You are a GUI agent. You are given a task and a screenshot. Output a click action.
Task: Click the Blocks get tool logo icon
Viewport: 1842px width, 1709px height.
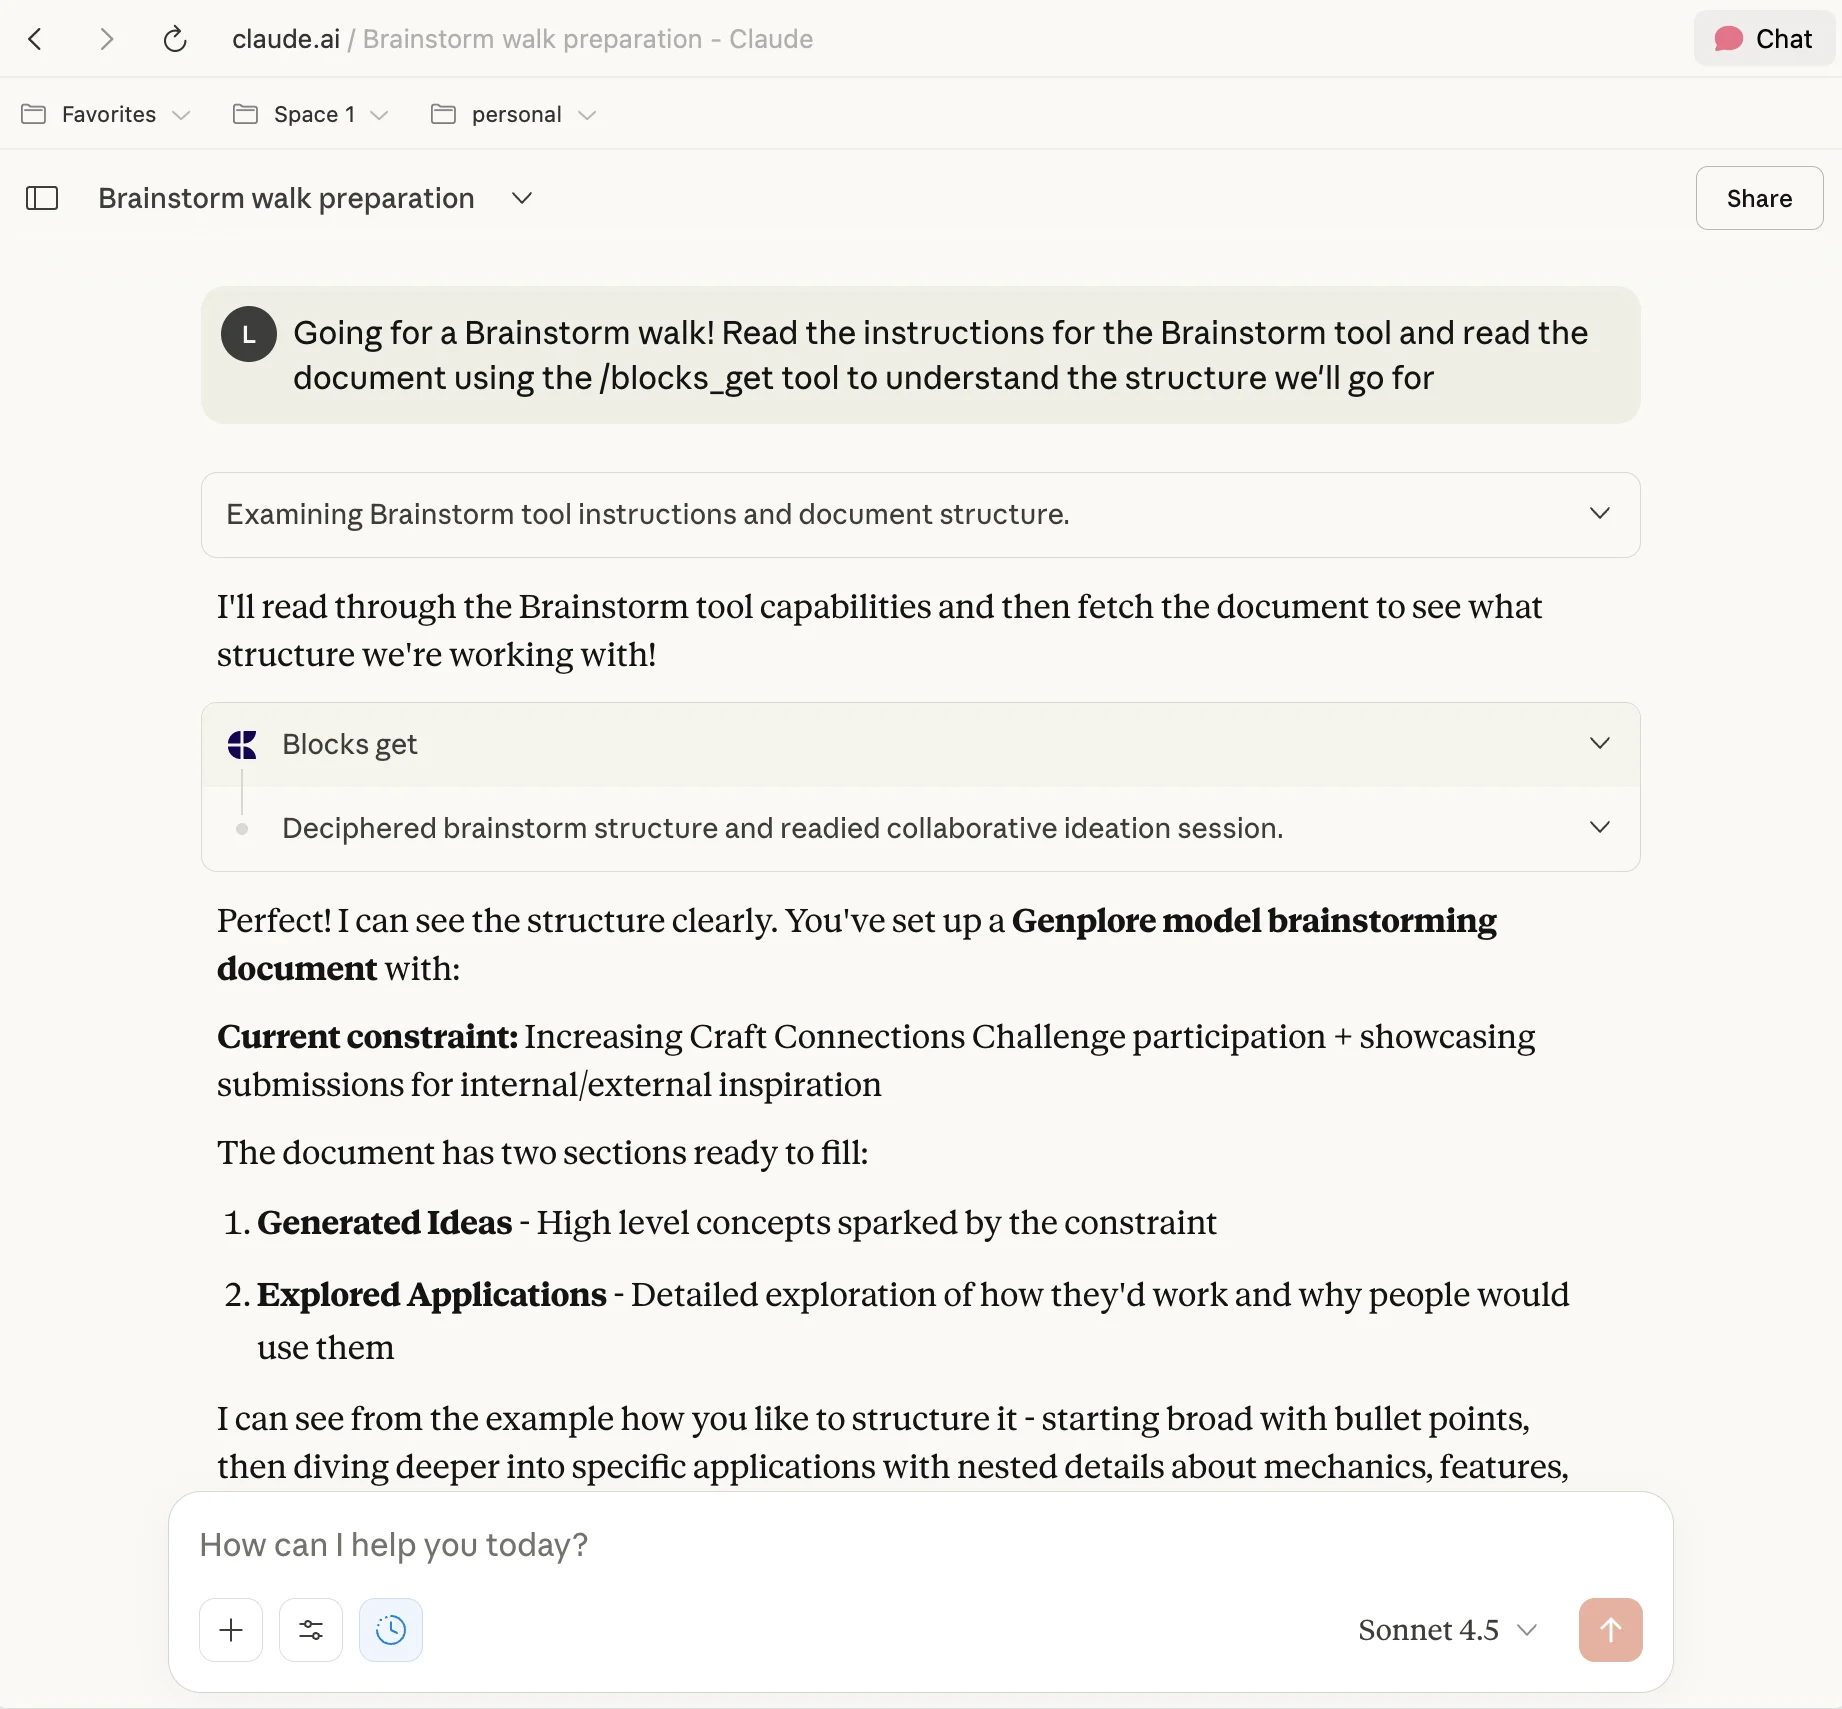pos(242,744)
